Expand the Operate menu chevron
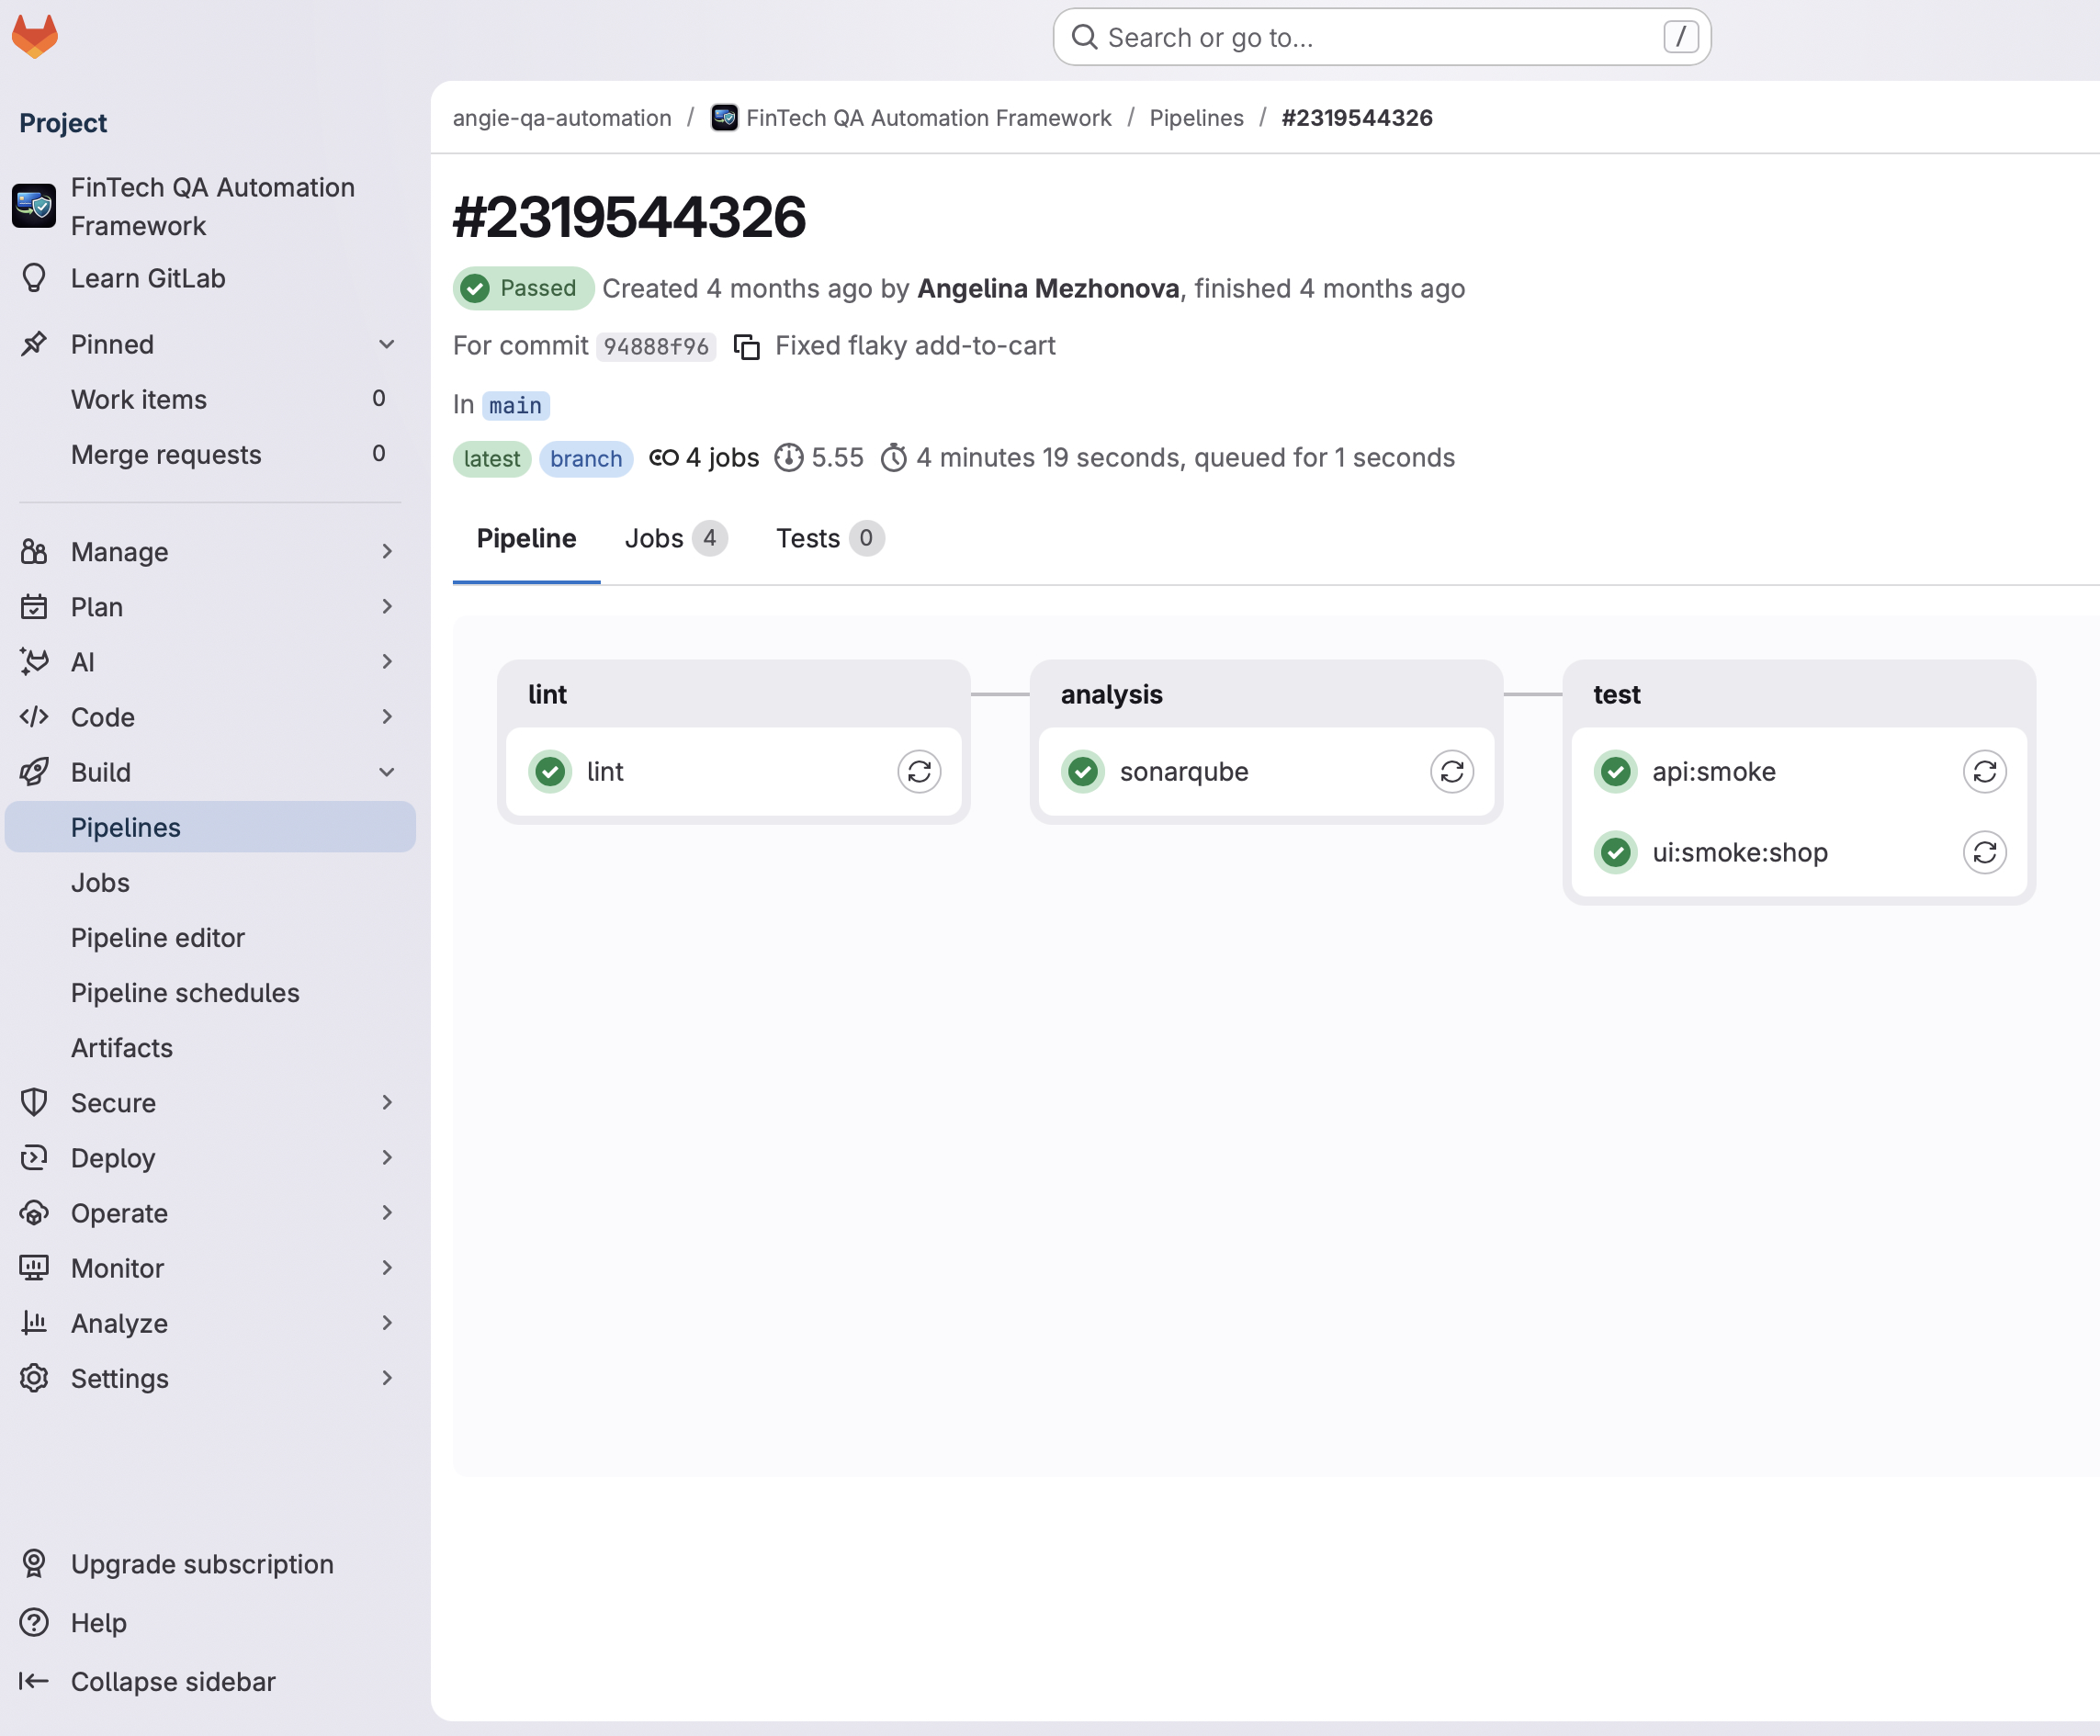The width and height of the screenshot is (2100, 1736). [387, 1213]
